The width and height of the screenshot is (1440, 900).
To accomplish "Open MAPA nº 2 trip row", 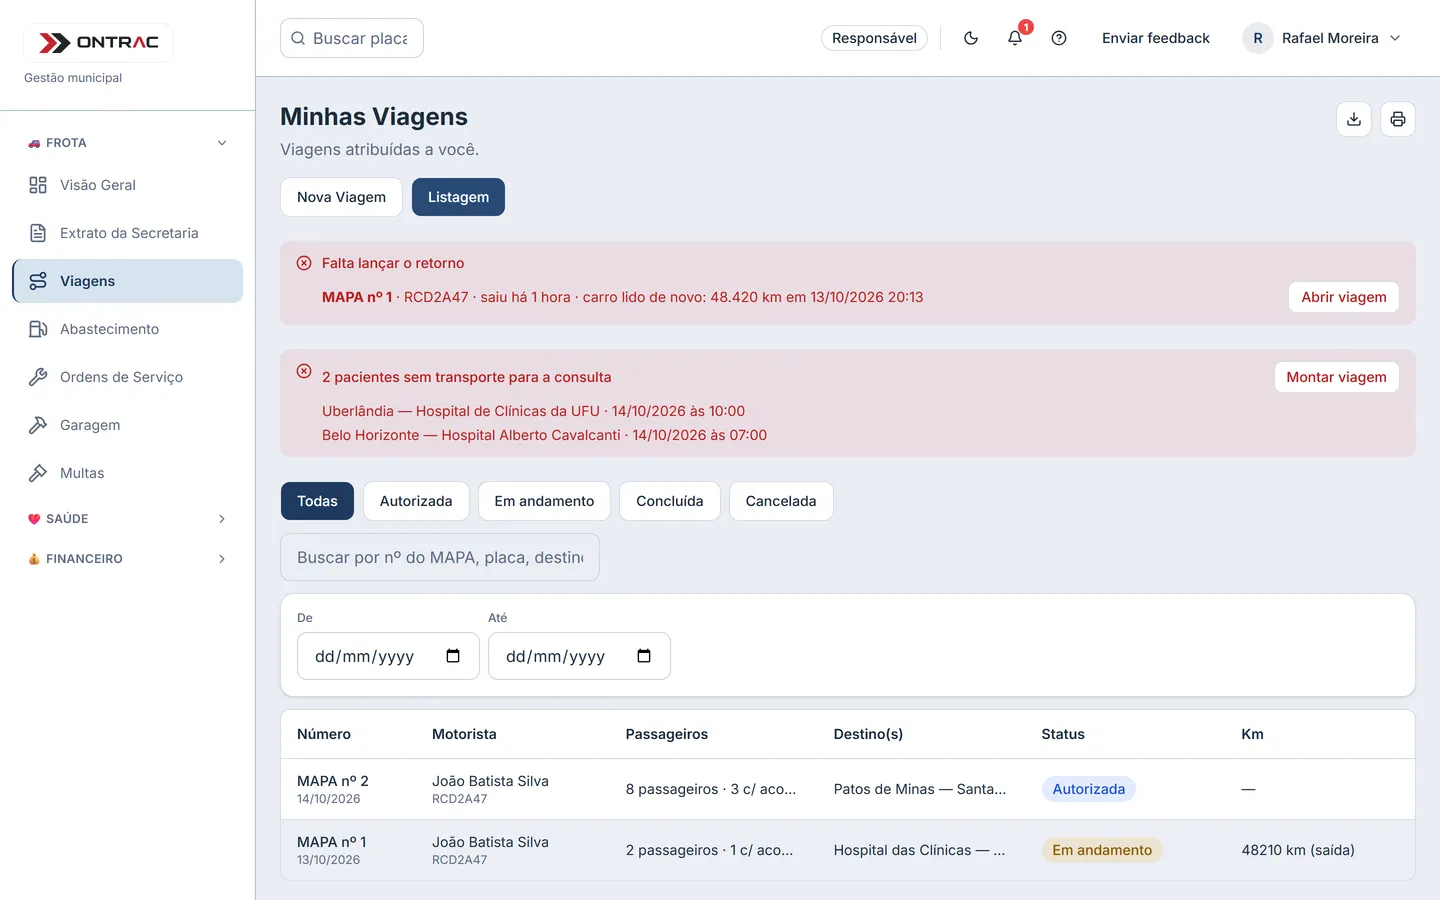I will point(848,789).
